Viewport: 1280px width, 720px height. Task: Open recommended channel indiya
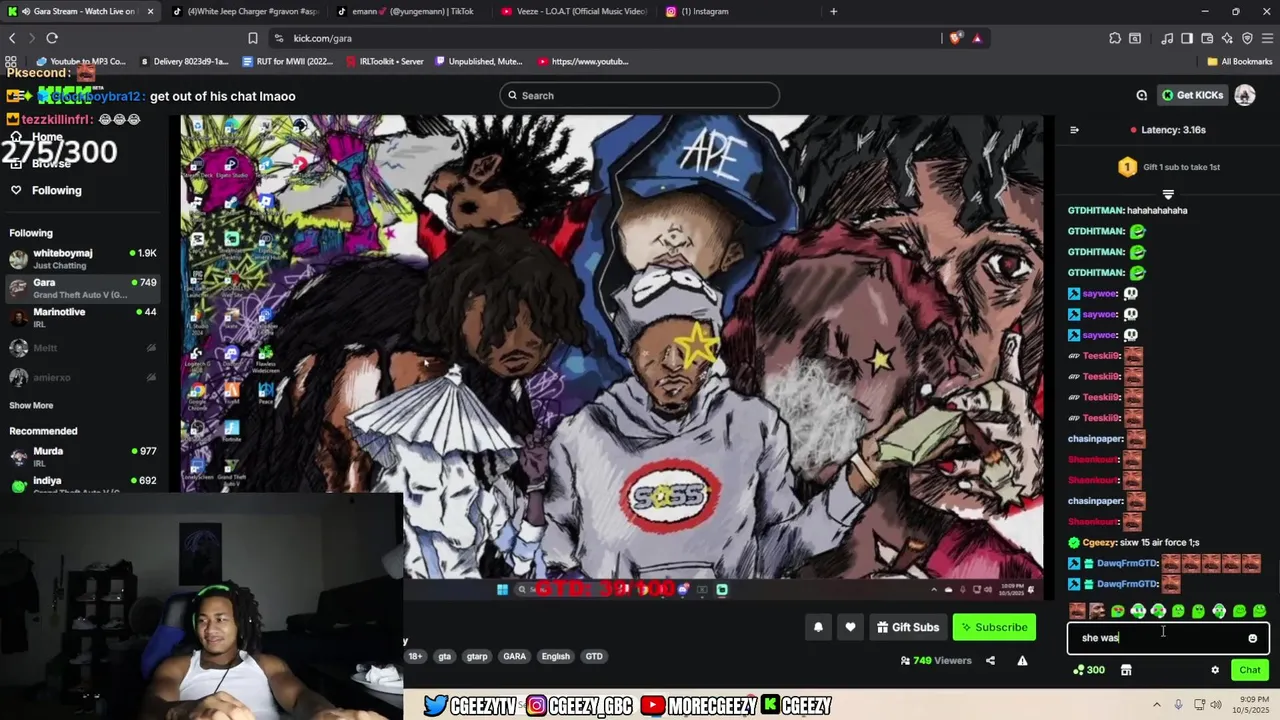82,485
